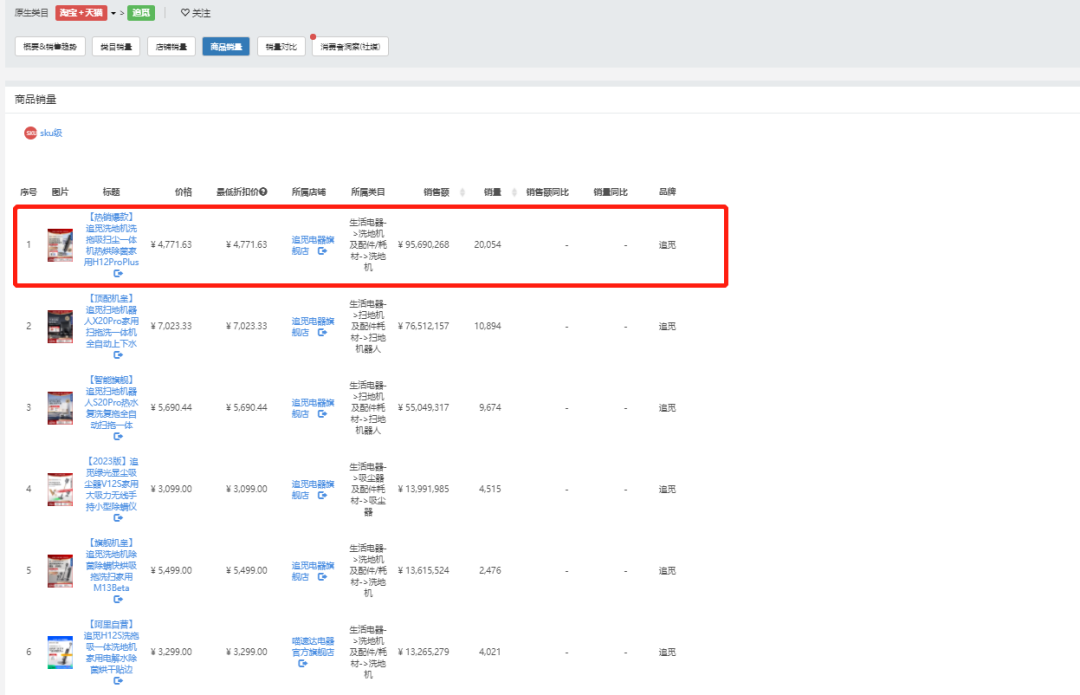The width and height of the screenshot is (1080, 695).
Task: Click sales amount ¥55,049,317
Action: tap(423, 408)
